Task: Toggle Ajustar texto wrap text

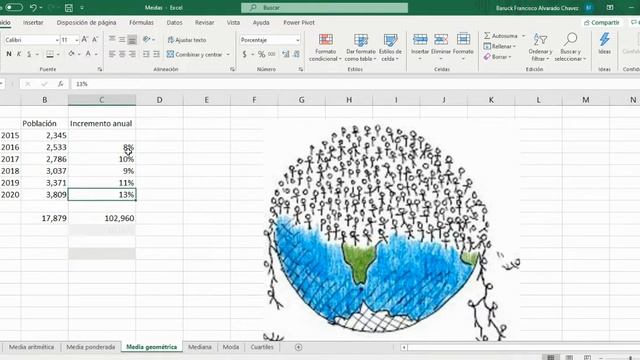Action: point(187,40)
